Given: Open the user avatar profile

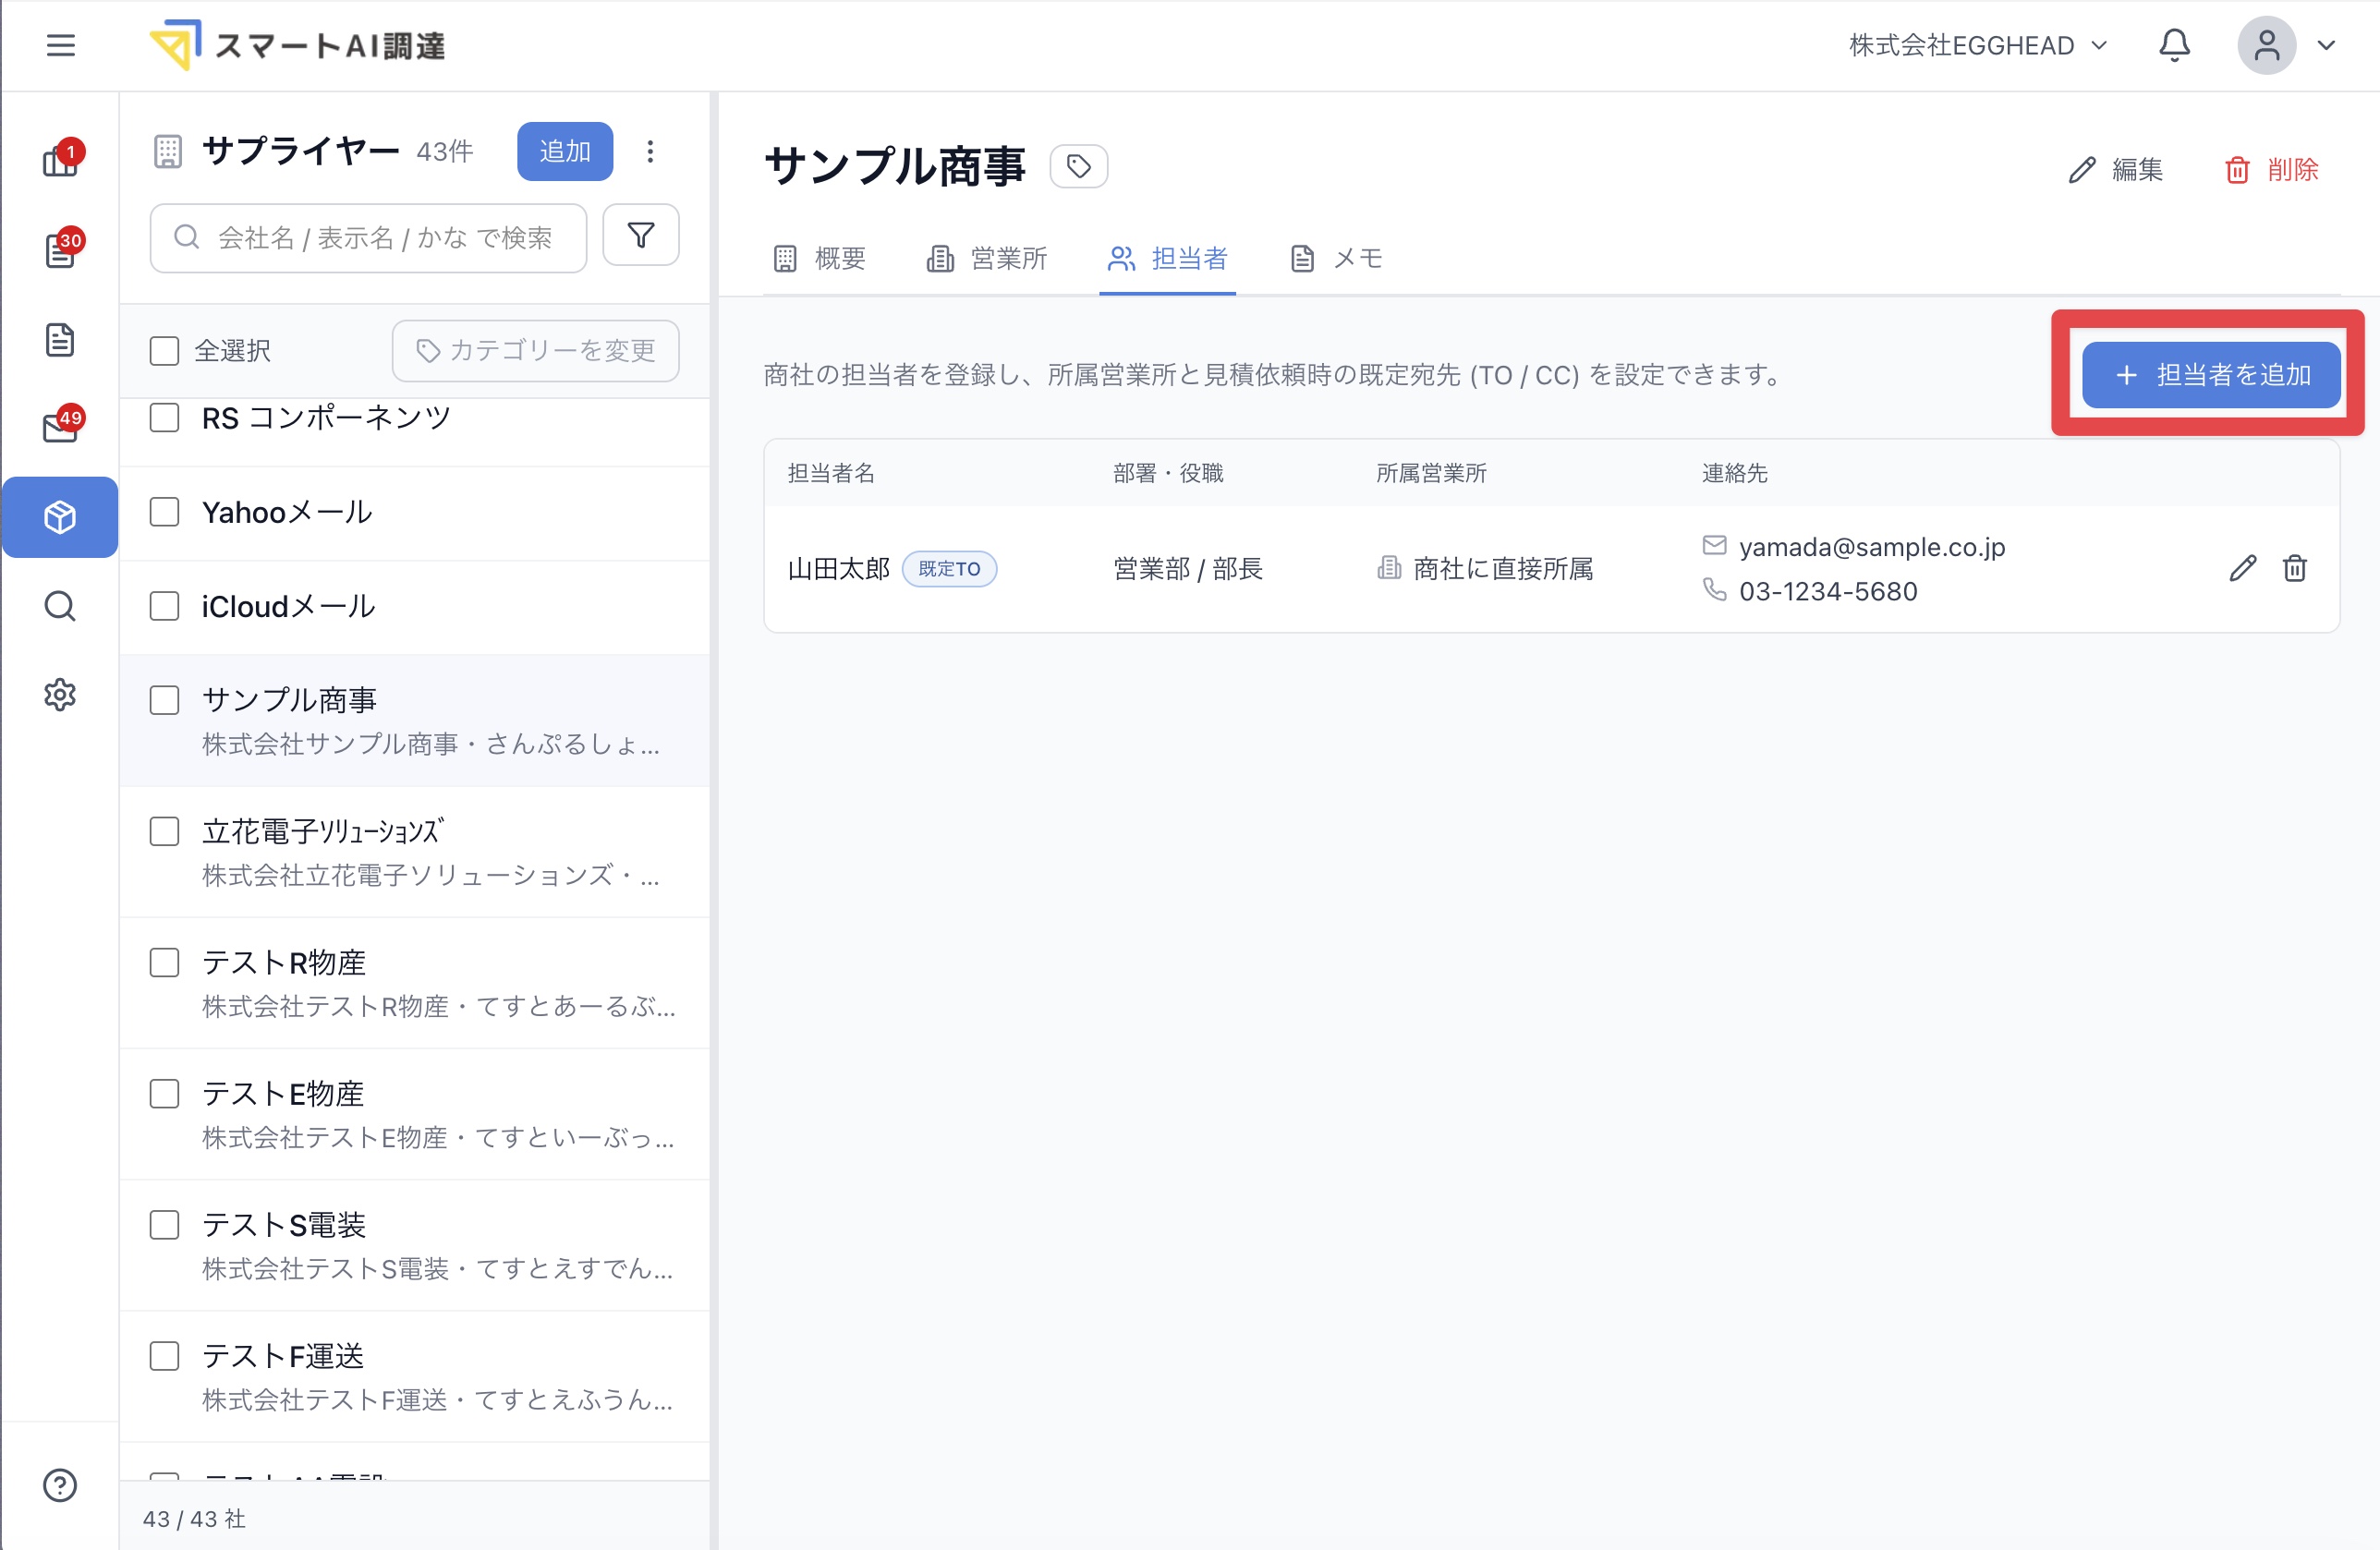Looking at the screenshot, I should pos(2266,45).
